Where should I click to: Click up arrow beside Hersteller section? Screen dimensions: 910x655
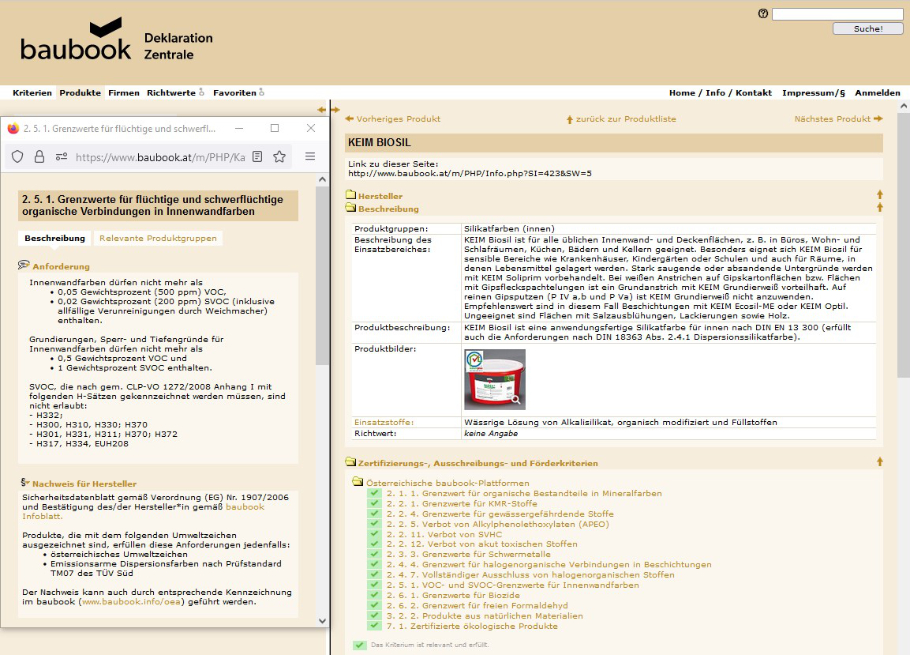[880, 194]
